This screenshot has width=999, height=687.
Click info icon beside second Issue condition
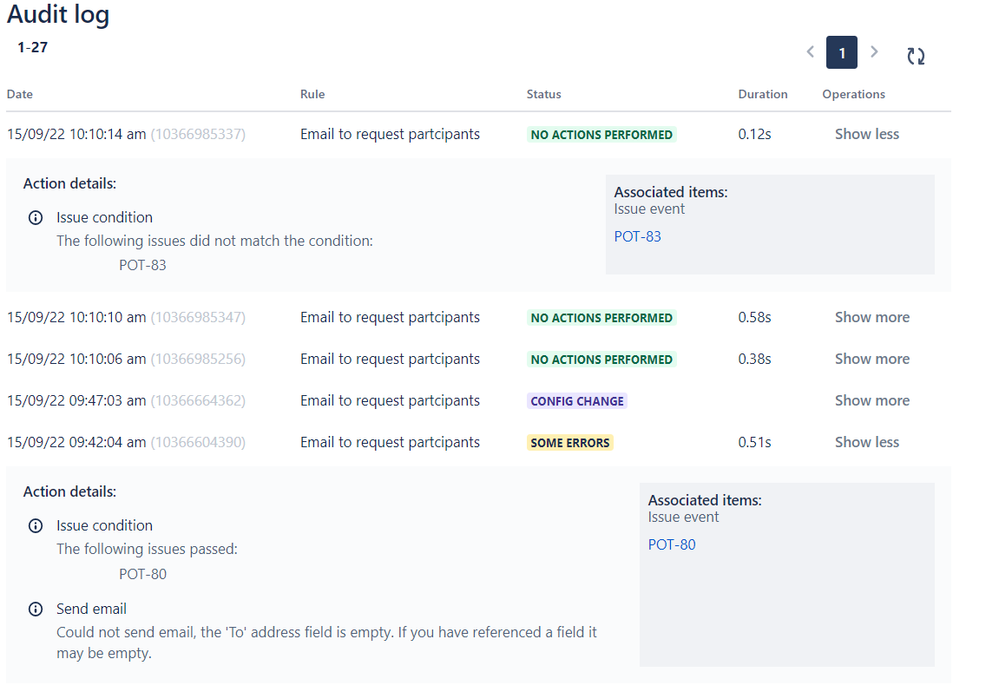pos(36,526)
